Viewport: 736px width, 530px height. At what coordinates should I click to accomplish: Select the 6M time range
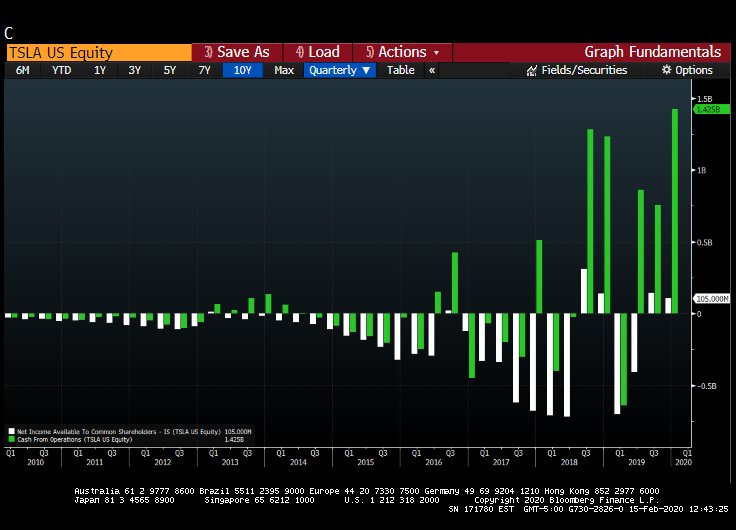coord(23,70)
